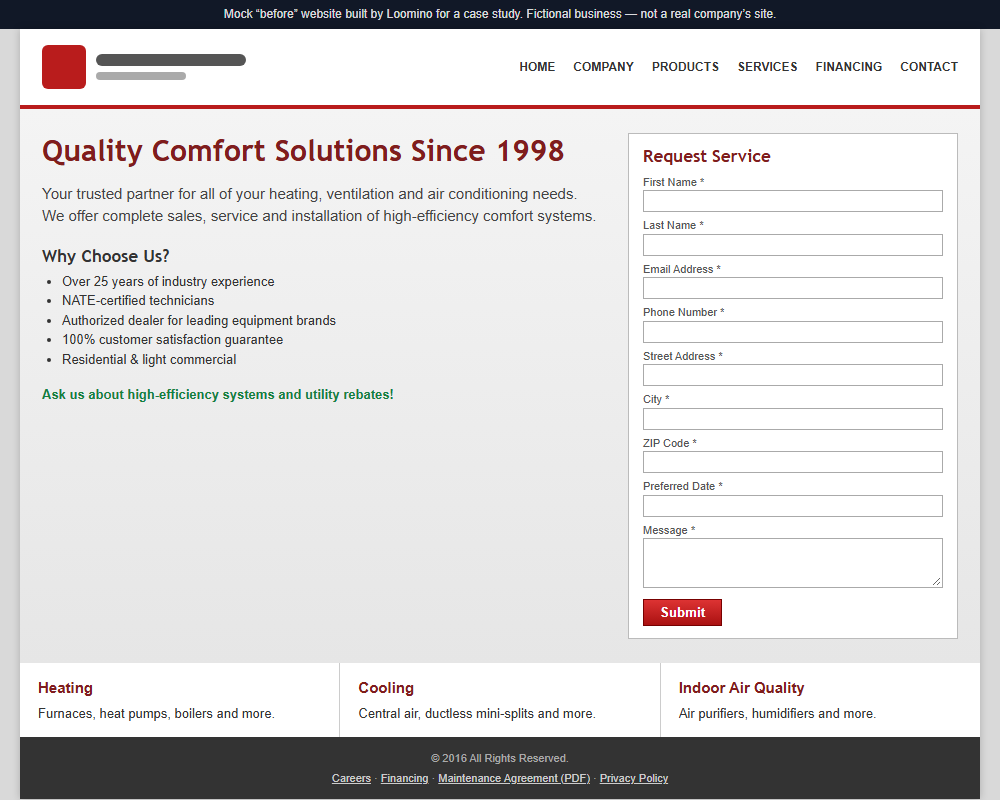
Task: Click 'Furnaces, heat pumps, boilers and more.'
Action: point(156,713)
